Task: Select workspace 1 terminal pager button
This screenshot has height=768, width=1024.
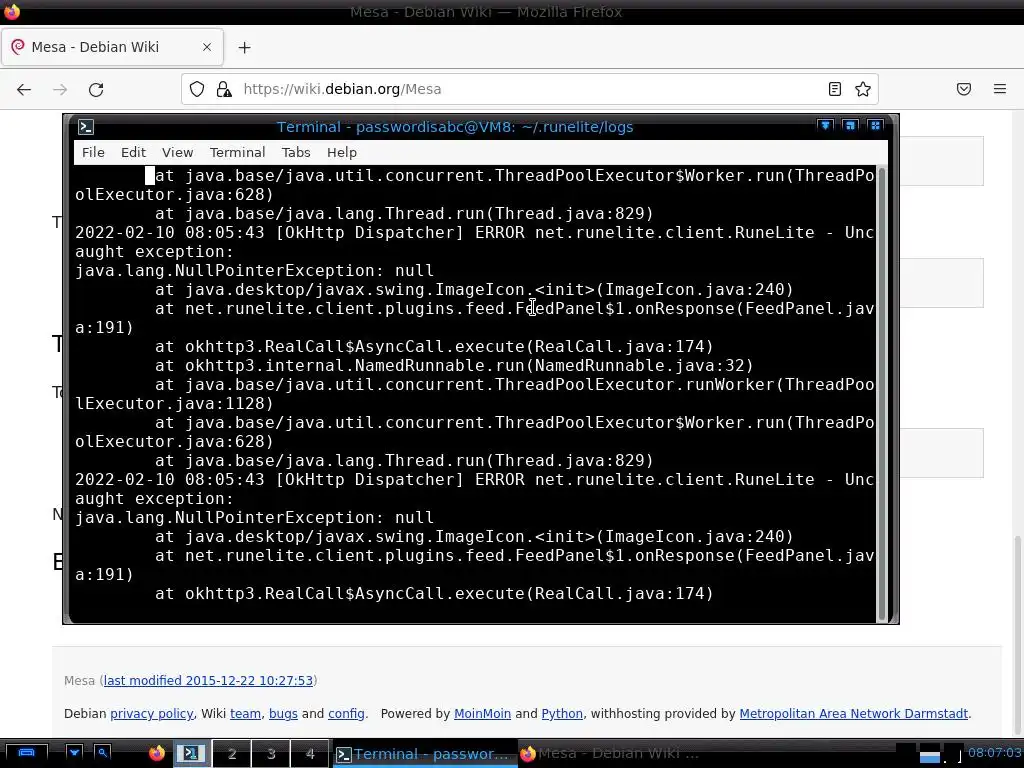Action: click(x=190, y=754)
